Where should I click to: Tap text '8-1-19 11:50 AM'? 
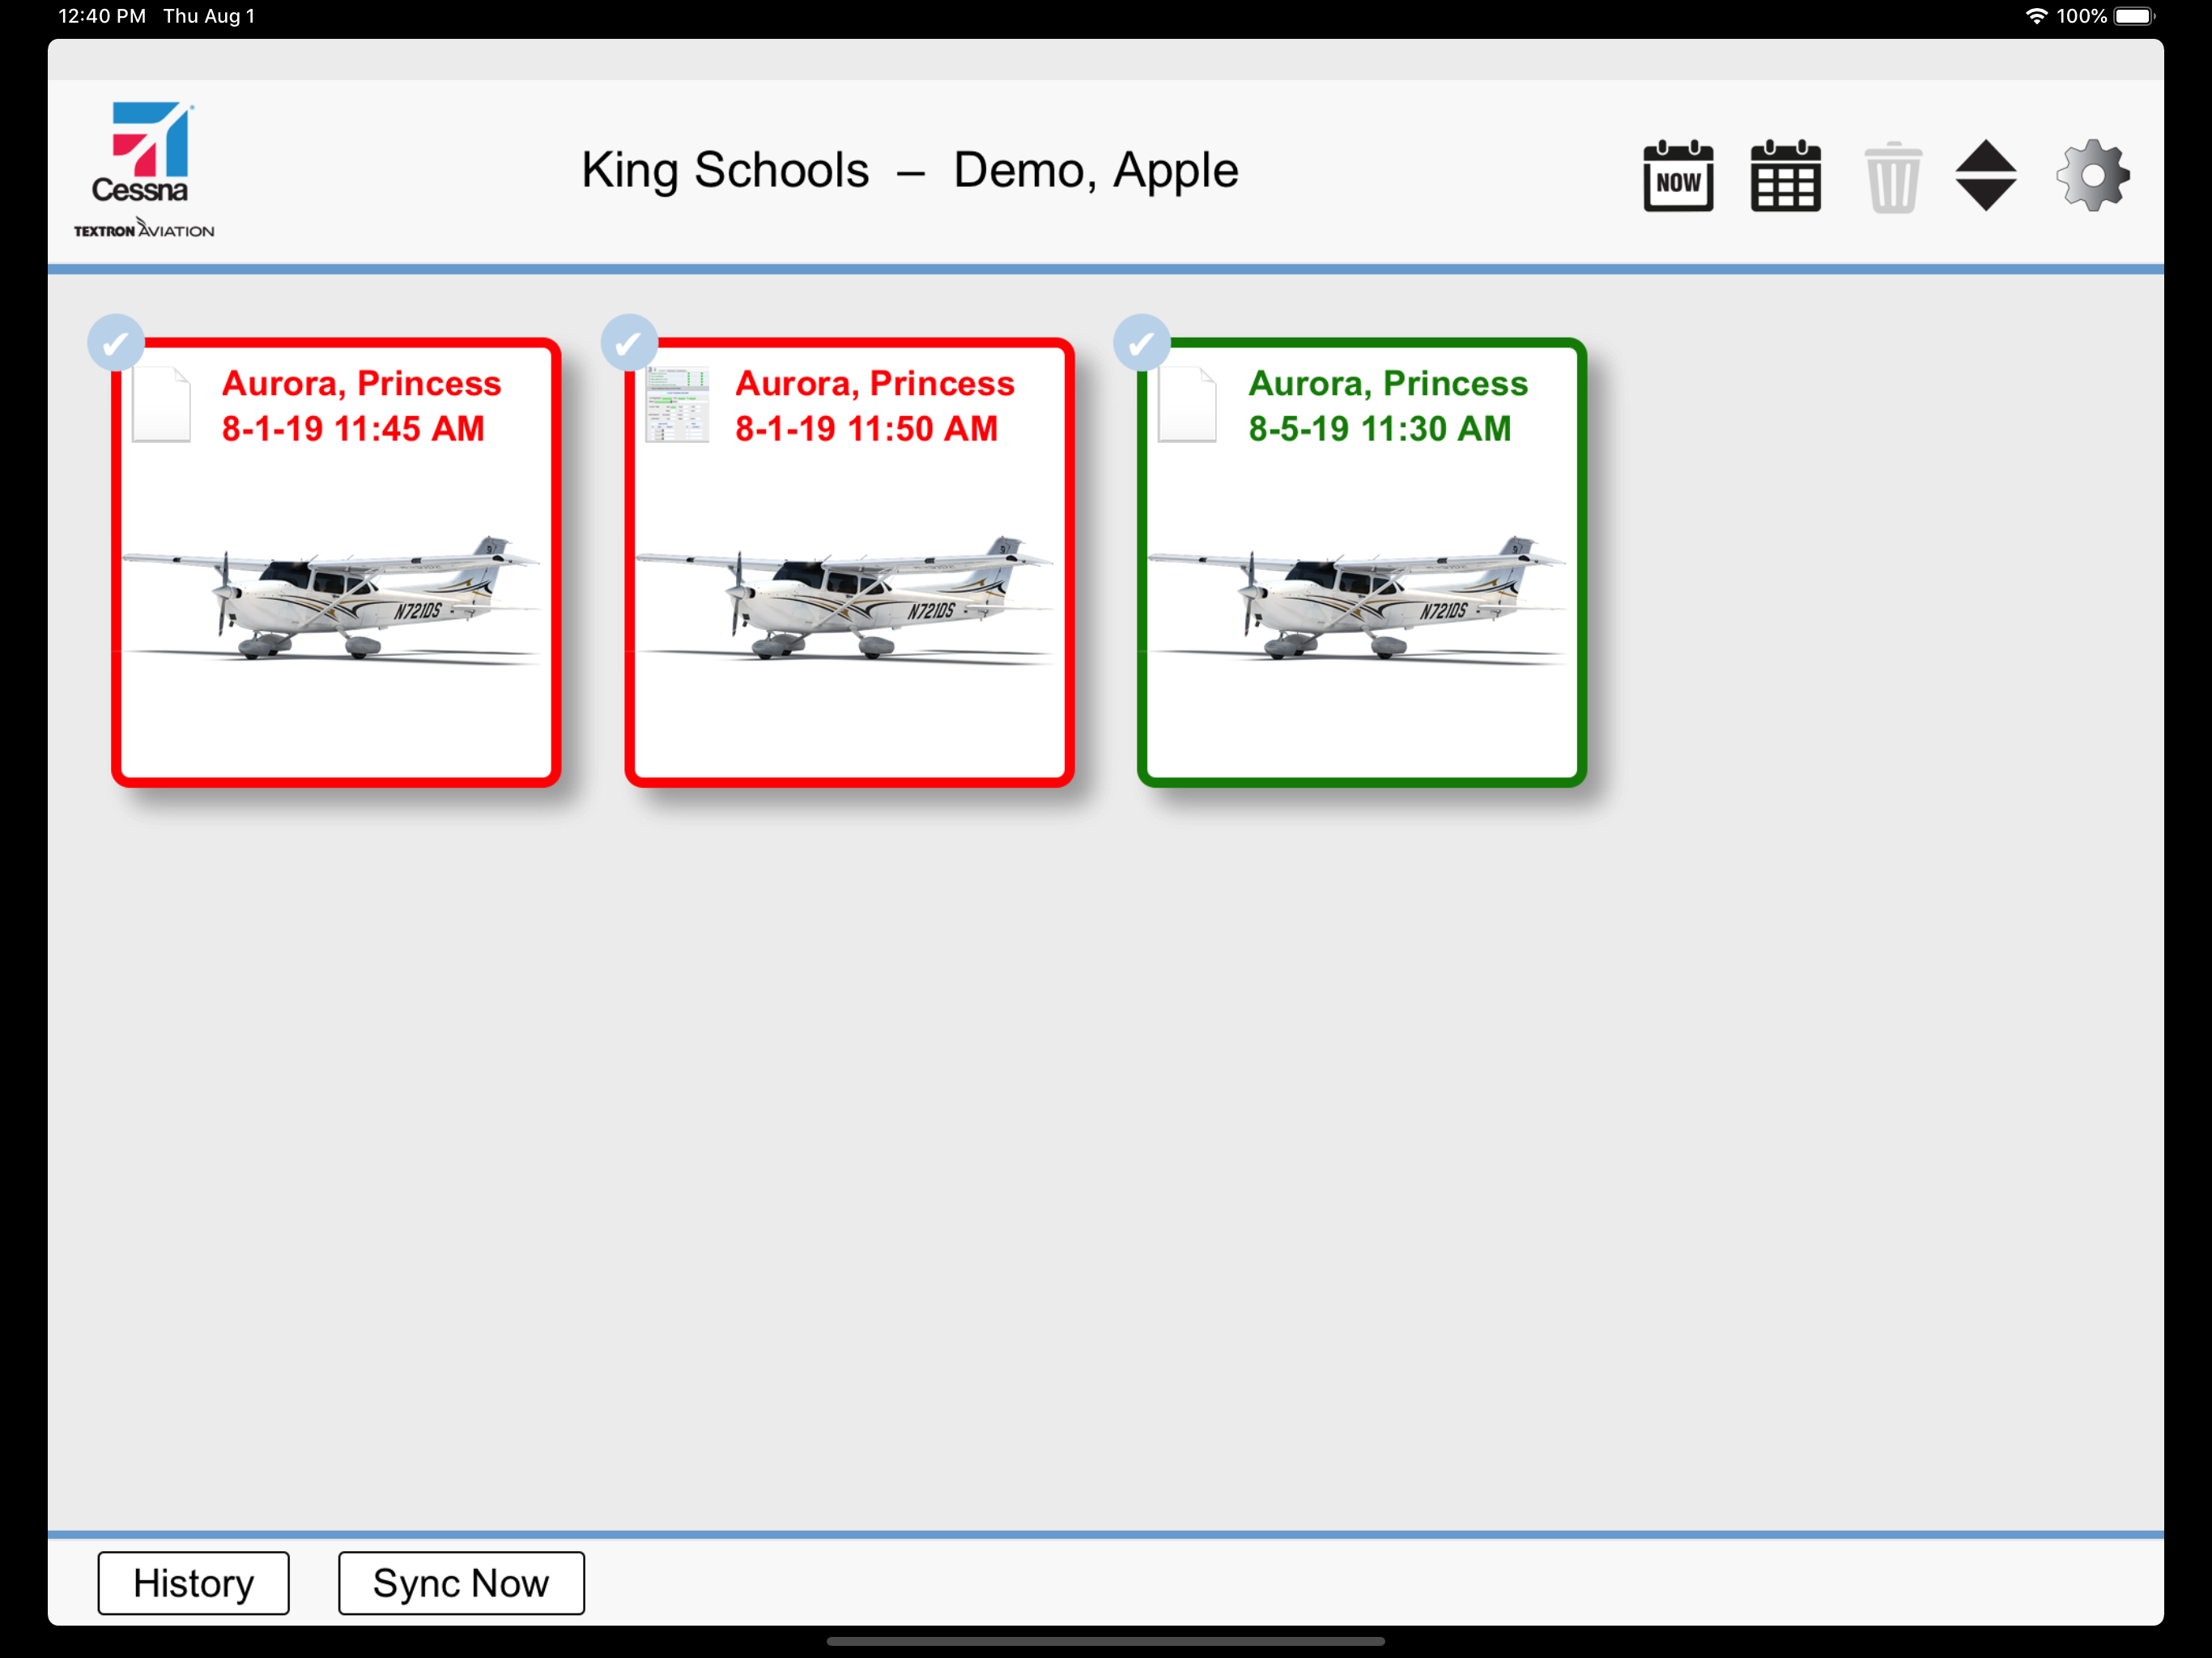pyautogui.click(x=866, y=429)
